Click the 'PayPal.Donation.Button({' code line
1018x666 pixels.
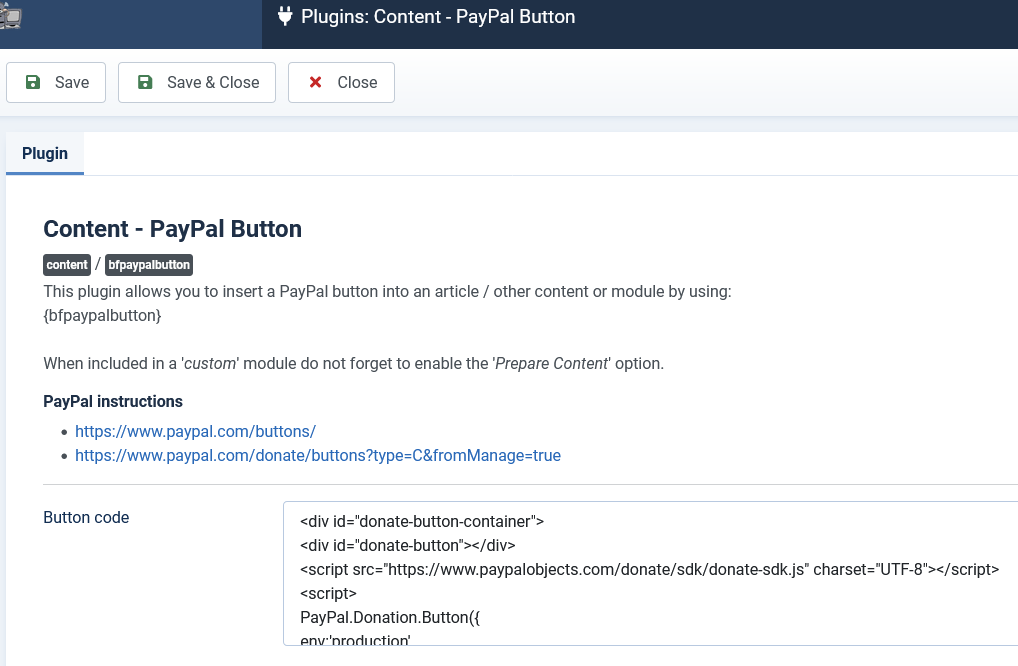point(390,617)
